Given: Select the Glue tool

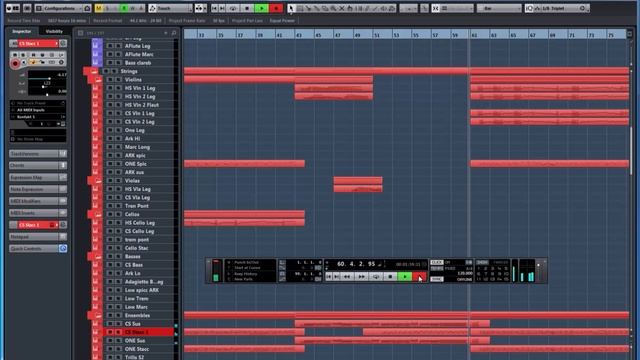Looking at the screenshot, I should [x=317, y=8].
